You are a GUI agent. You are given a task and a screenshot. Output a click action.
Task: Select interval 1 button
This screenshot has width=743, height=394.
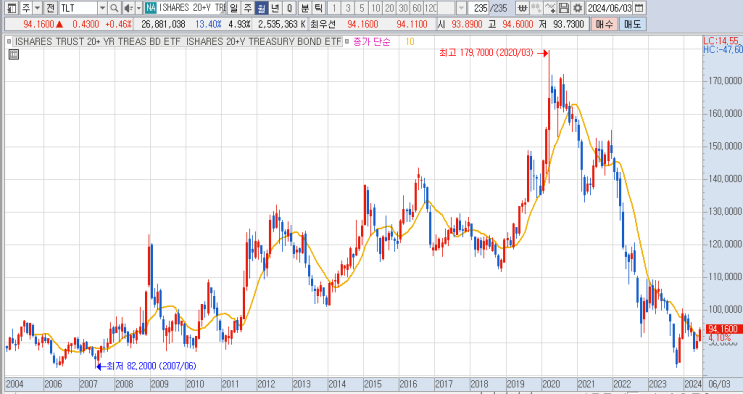(x=334, y=8)
